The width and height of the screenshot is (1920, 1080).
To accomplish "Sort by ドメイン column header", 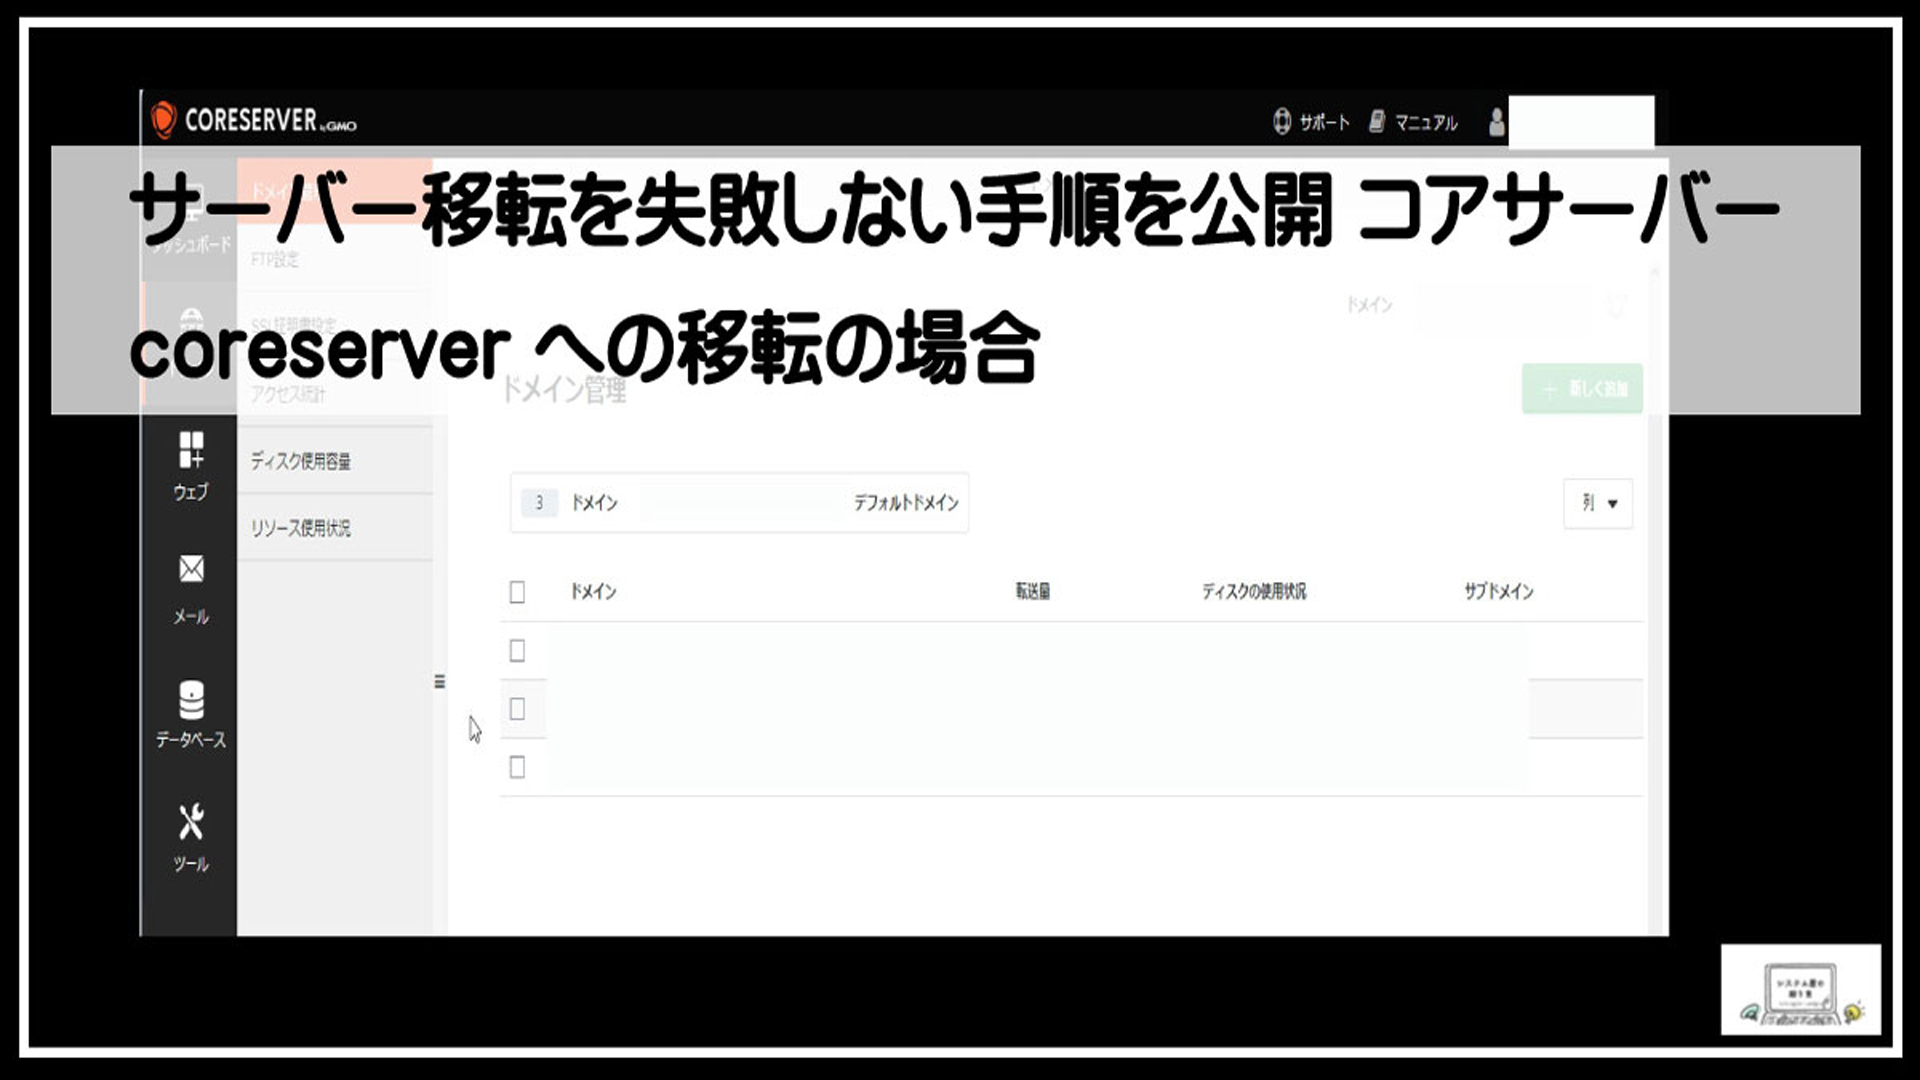I will click(593, 592).
